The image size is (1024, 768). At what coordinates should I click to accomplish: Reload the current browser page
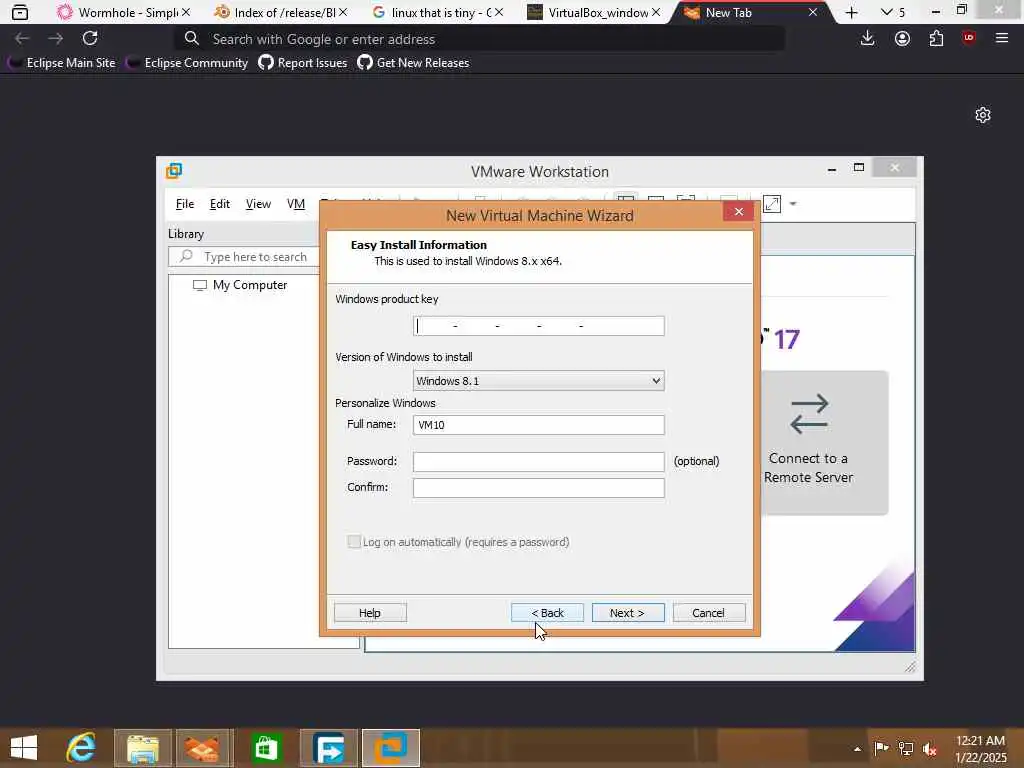coord(90,39)
